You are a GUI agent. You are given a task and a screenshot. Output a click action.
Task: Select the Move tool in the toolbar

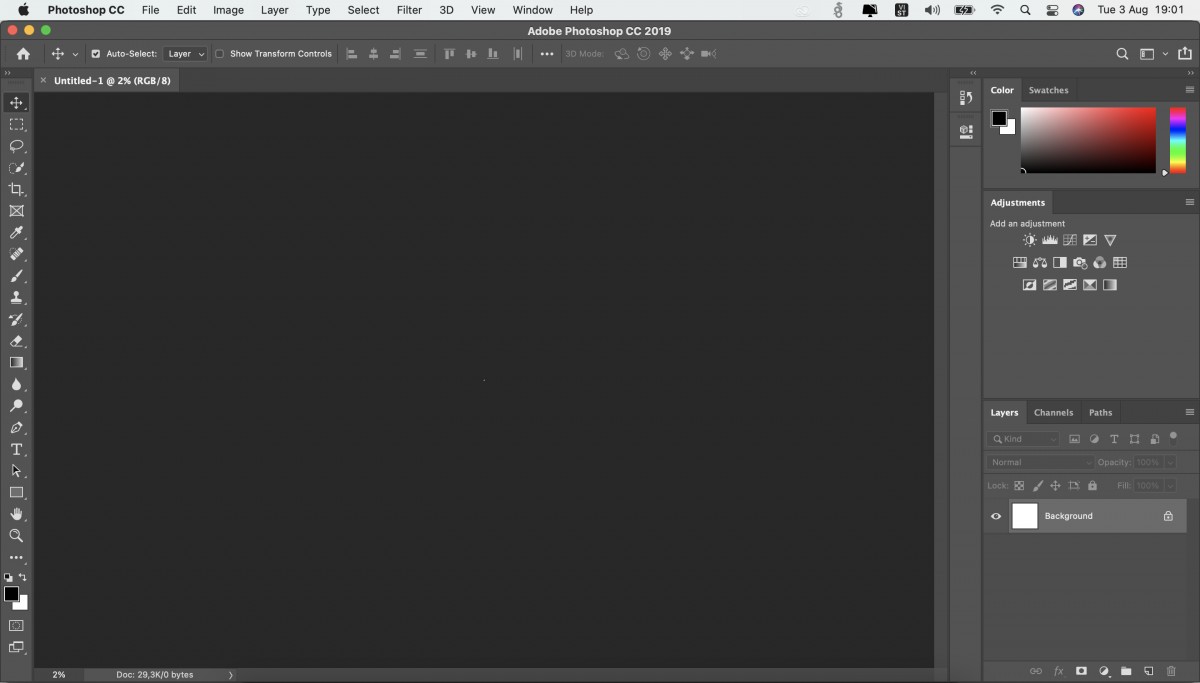pyautogui.click(x=16, y=103)
